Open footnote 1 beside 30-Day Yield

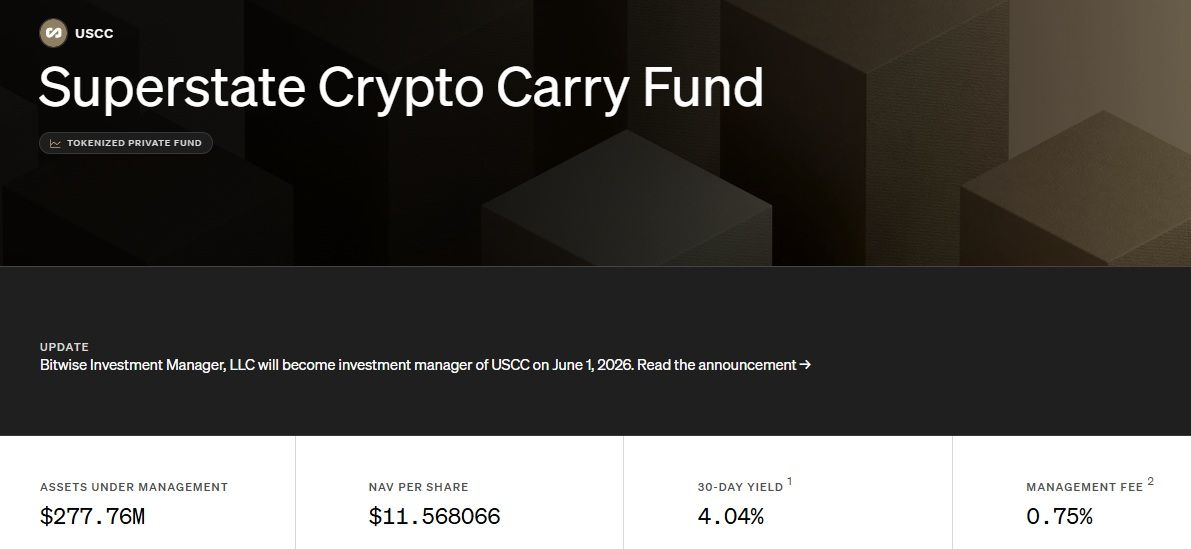(790, 481)
